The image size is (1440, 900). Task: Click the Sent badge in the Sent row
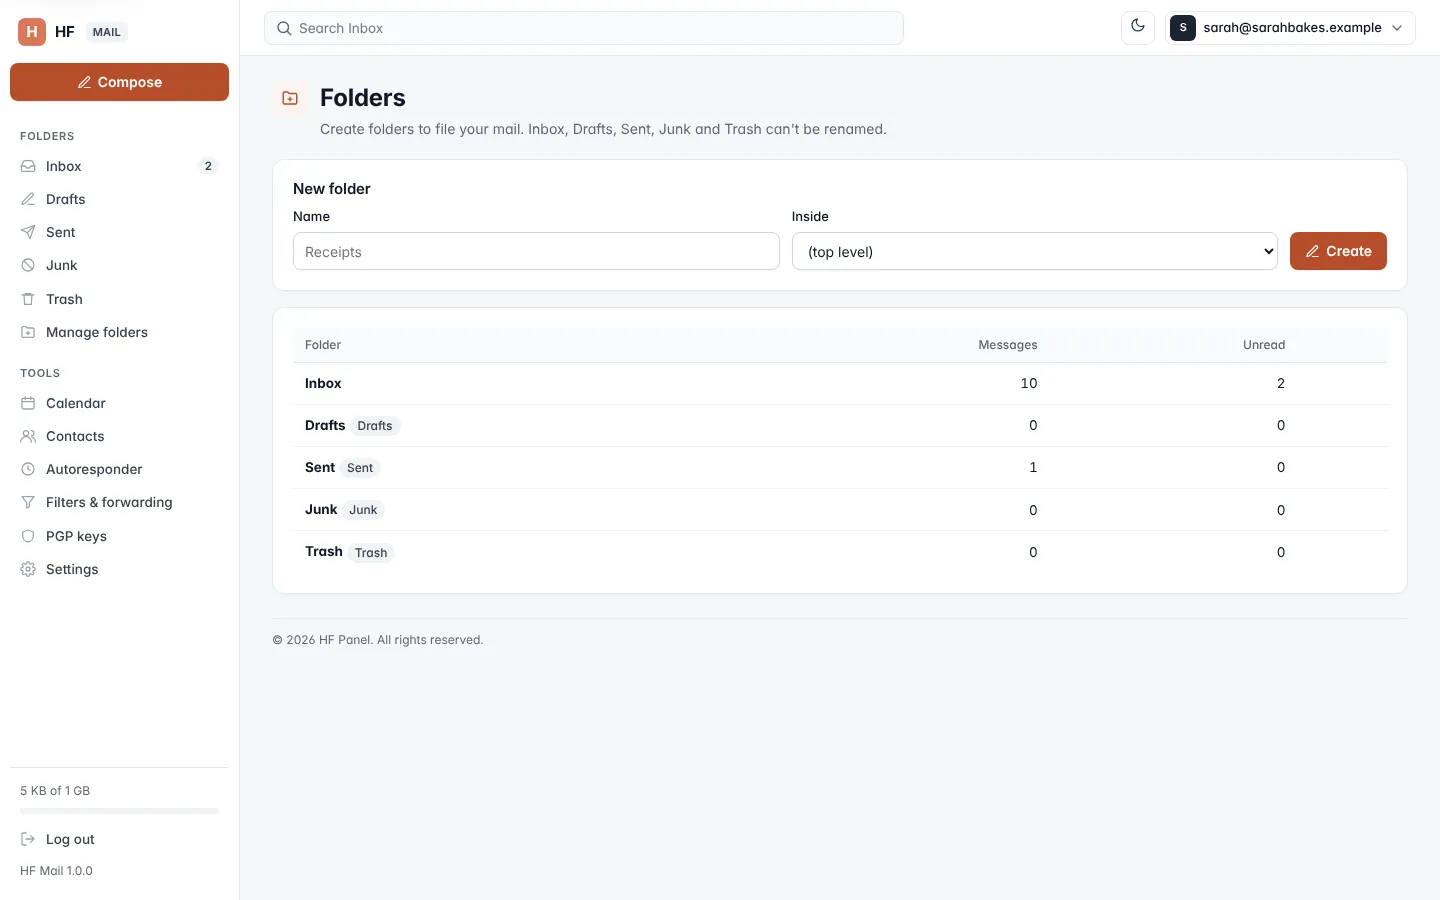360,468
